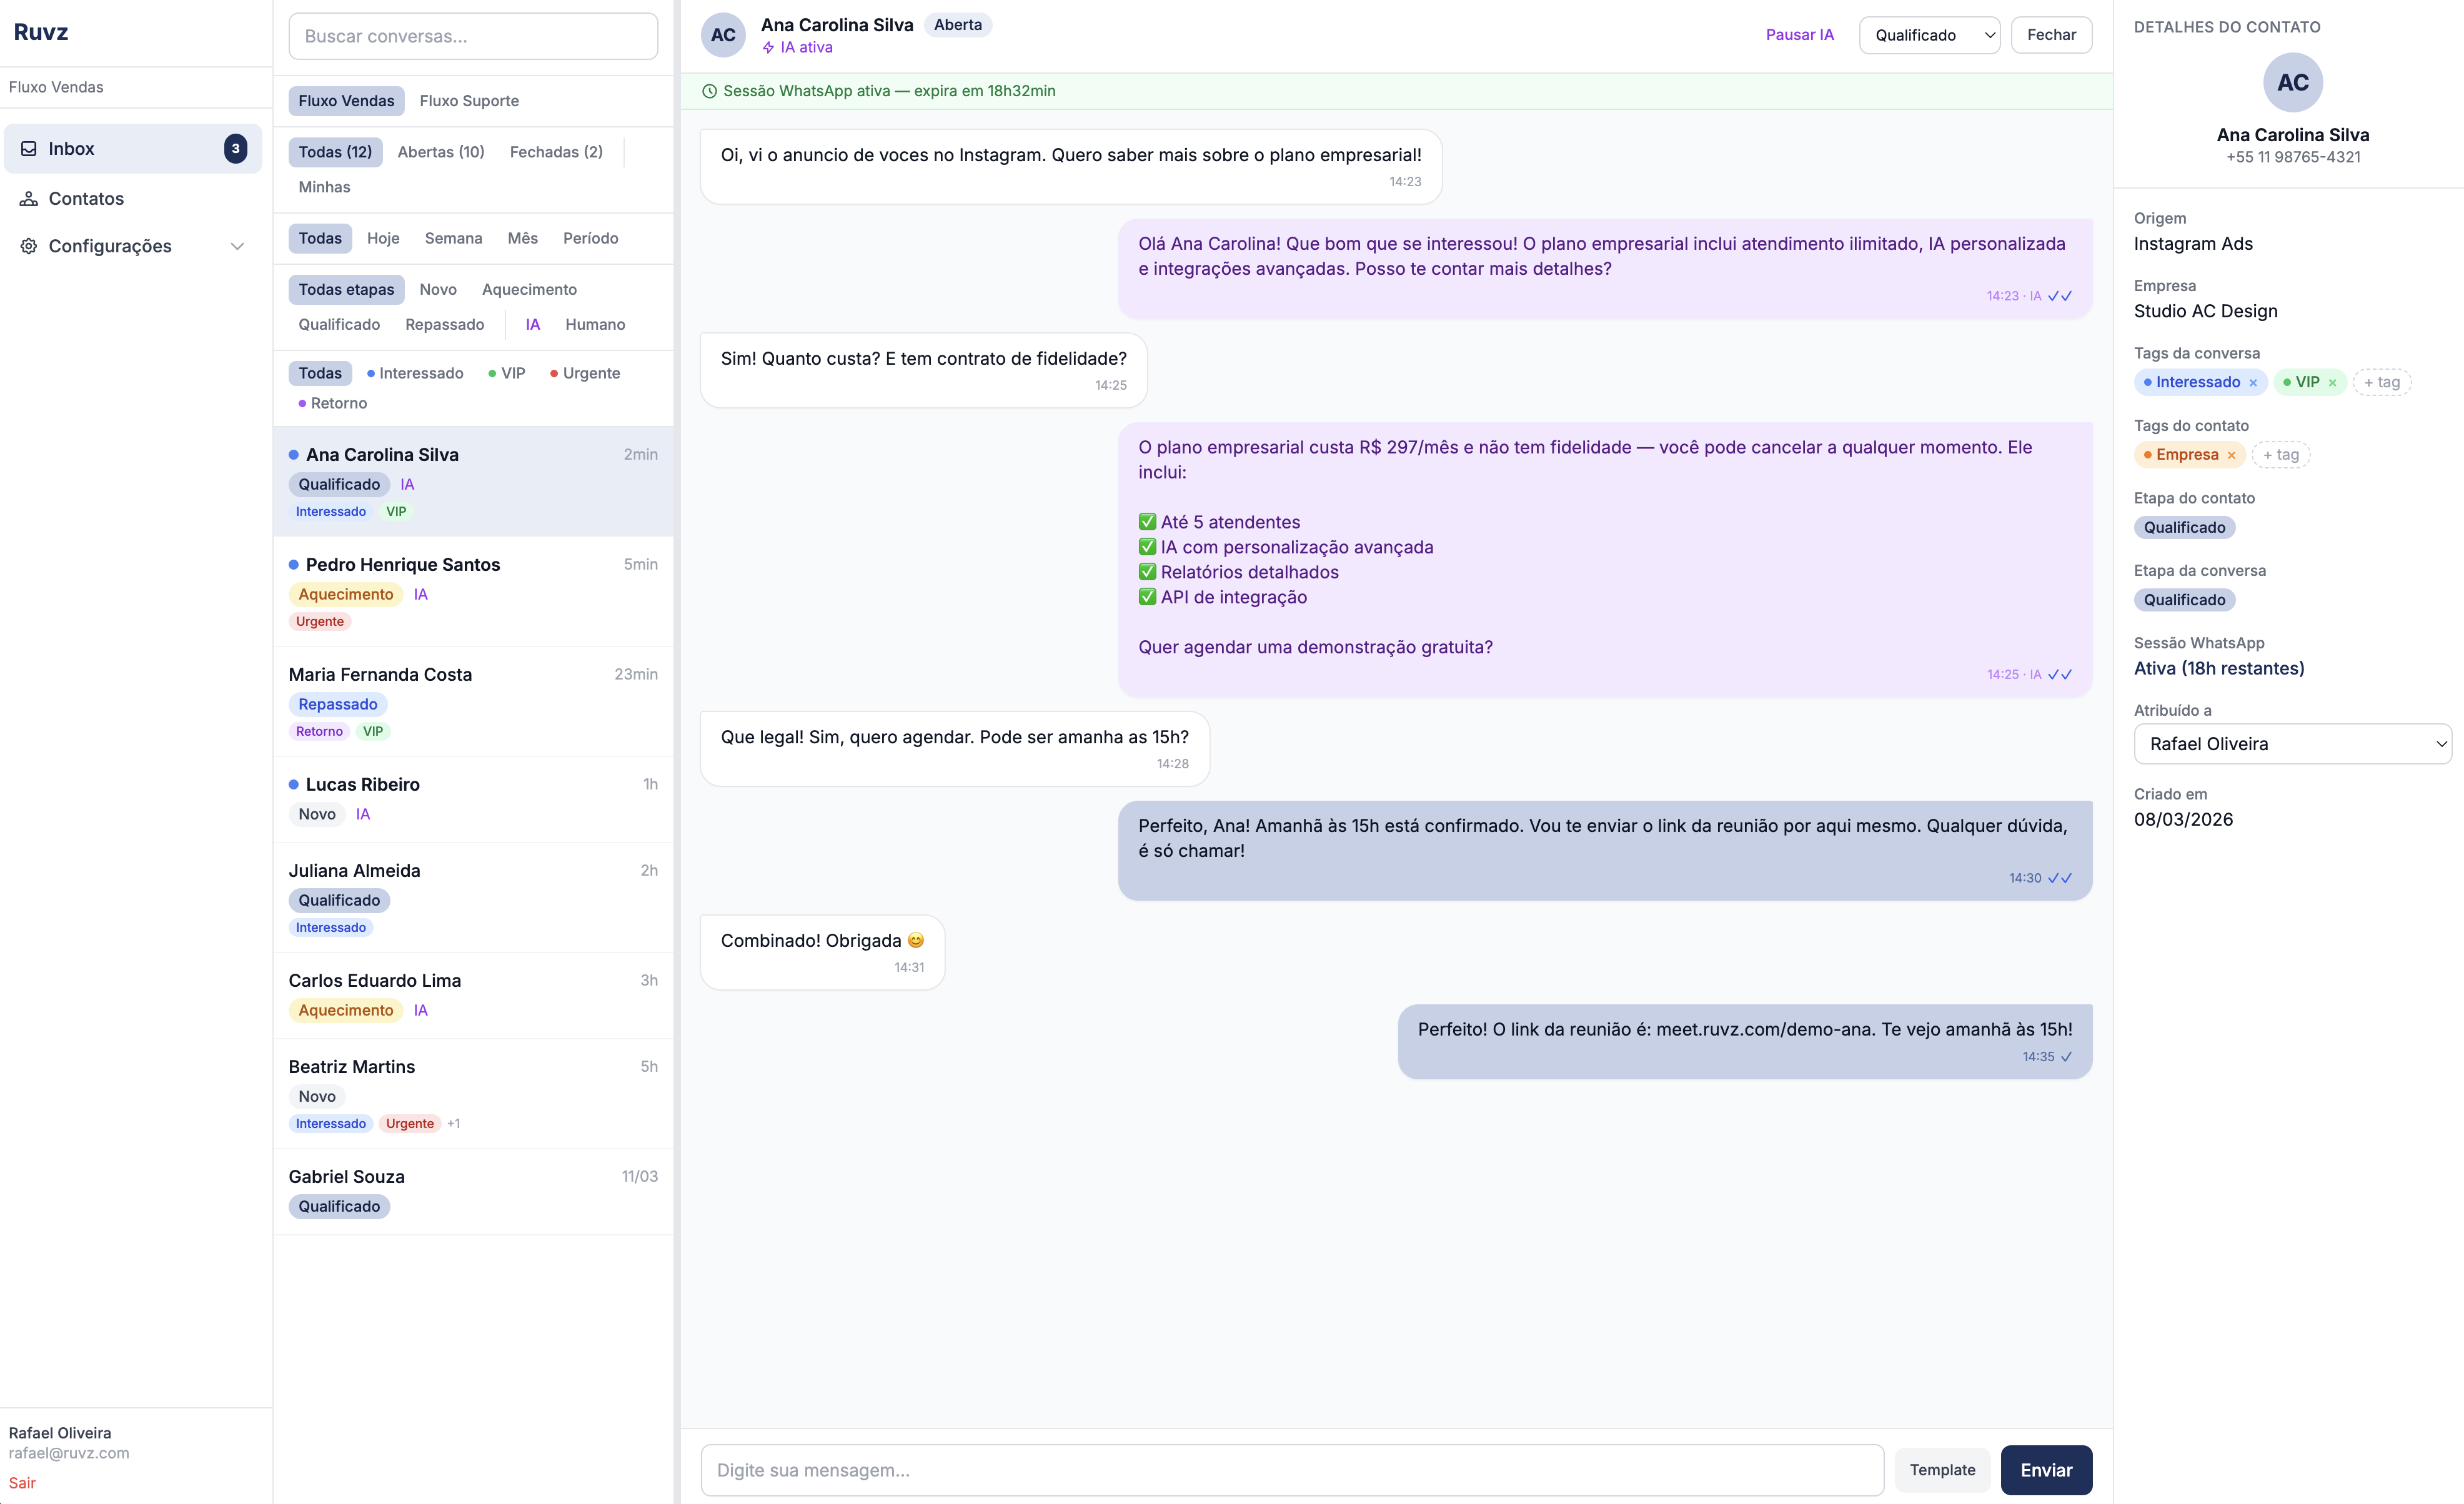
Task: Click the Sair logout link
Action: point(22,1483)
